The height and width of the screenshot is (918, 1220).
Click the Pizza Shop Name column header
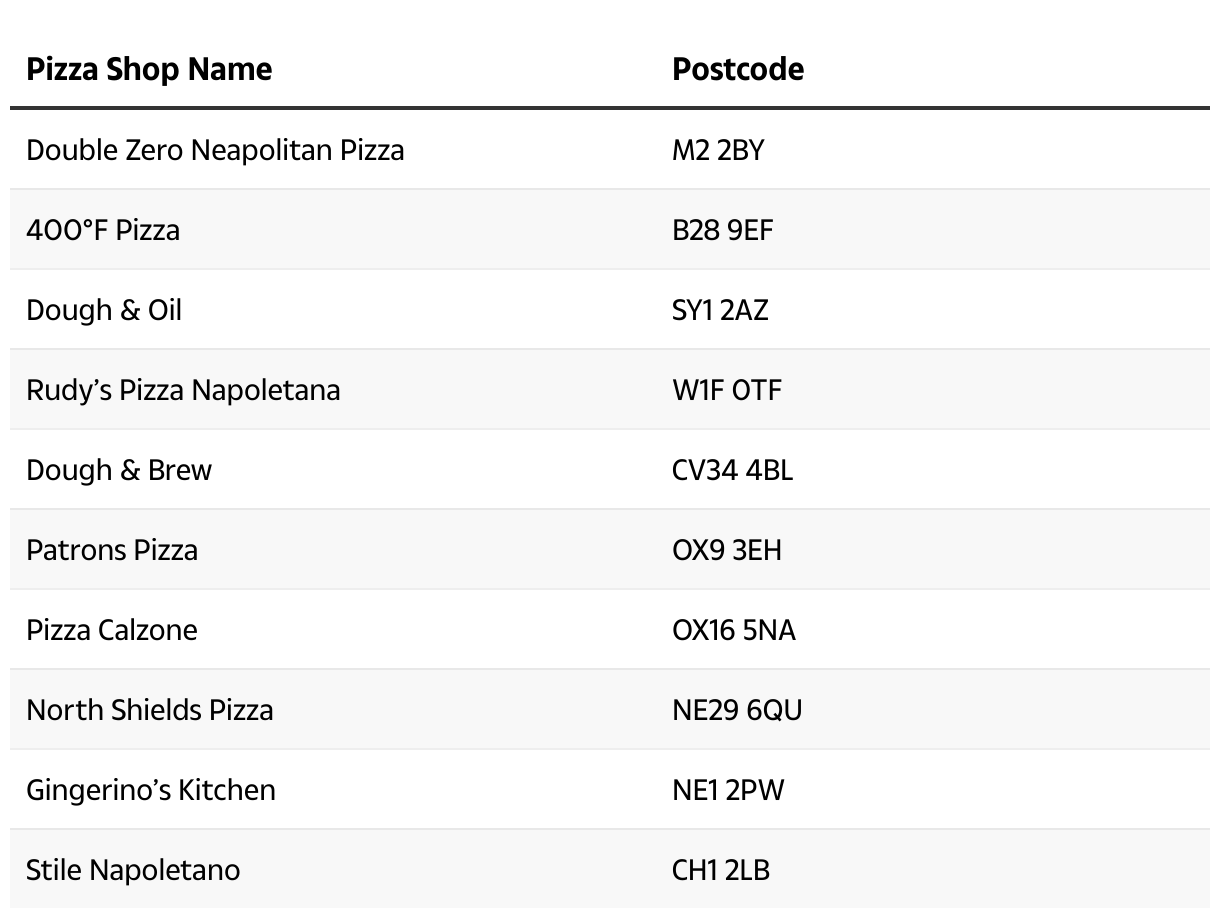click(149, 69)
